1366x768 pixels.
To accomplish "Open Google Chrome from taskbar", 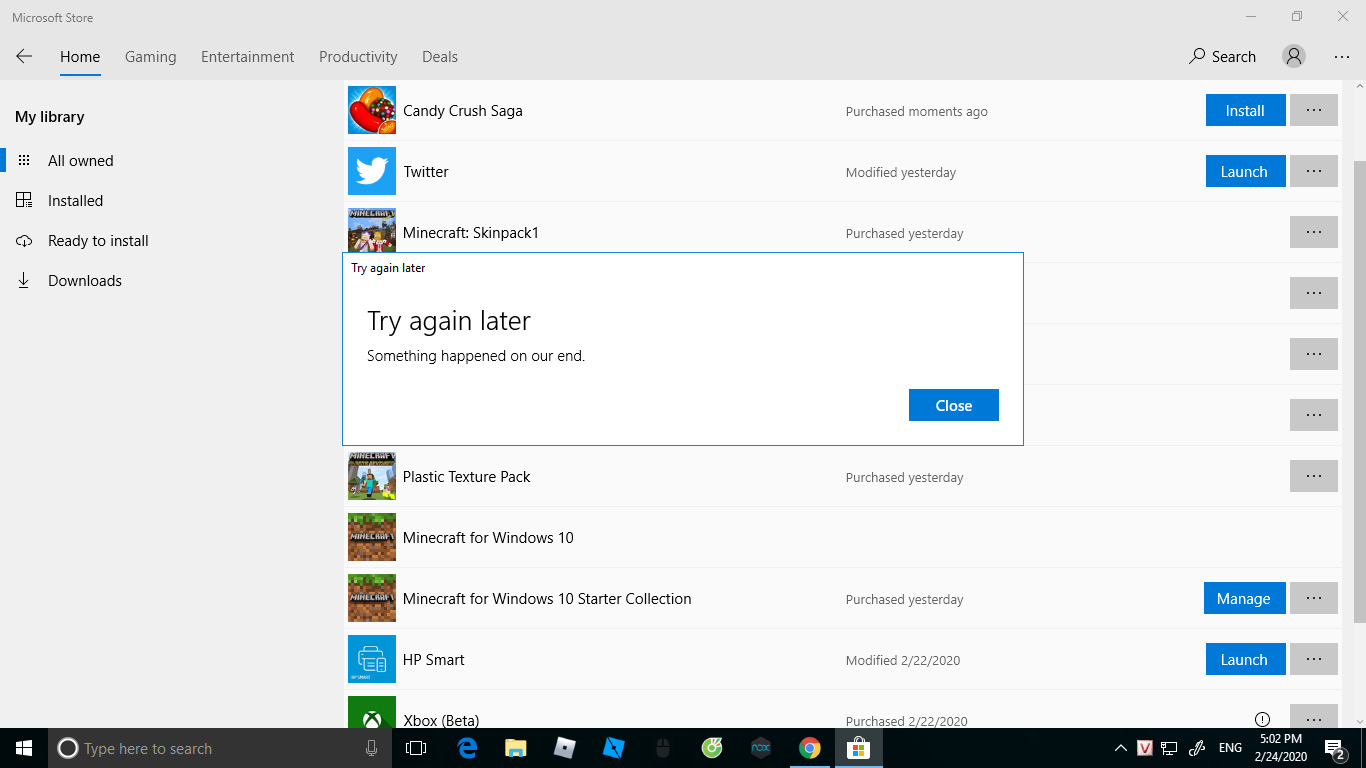I will click(x=810, y=748).
